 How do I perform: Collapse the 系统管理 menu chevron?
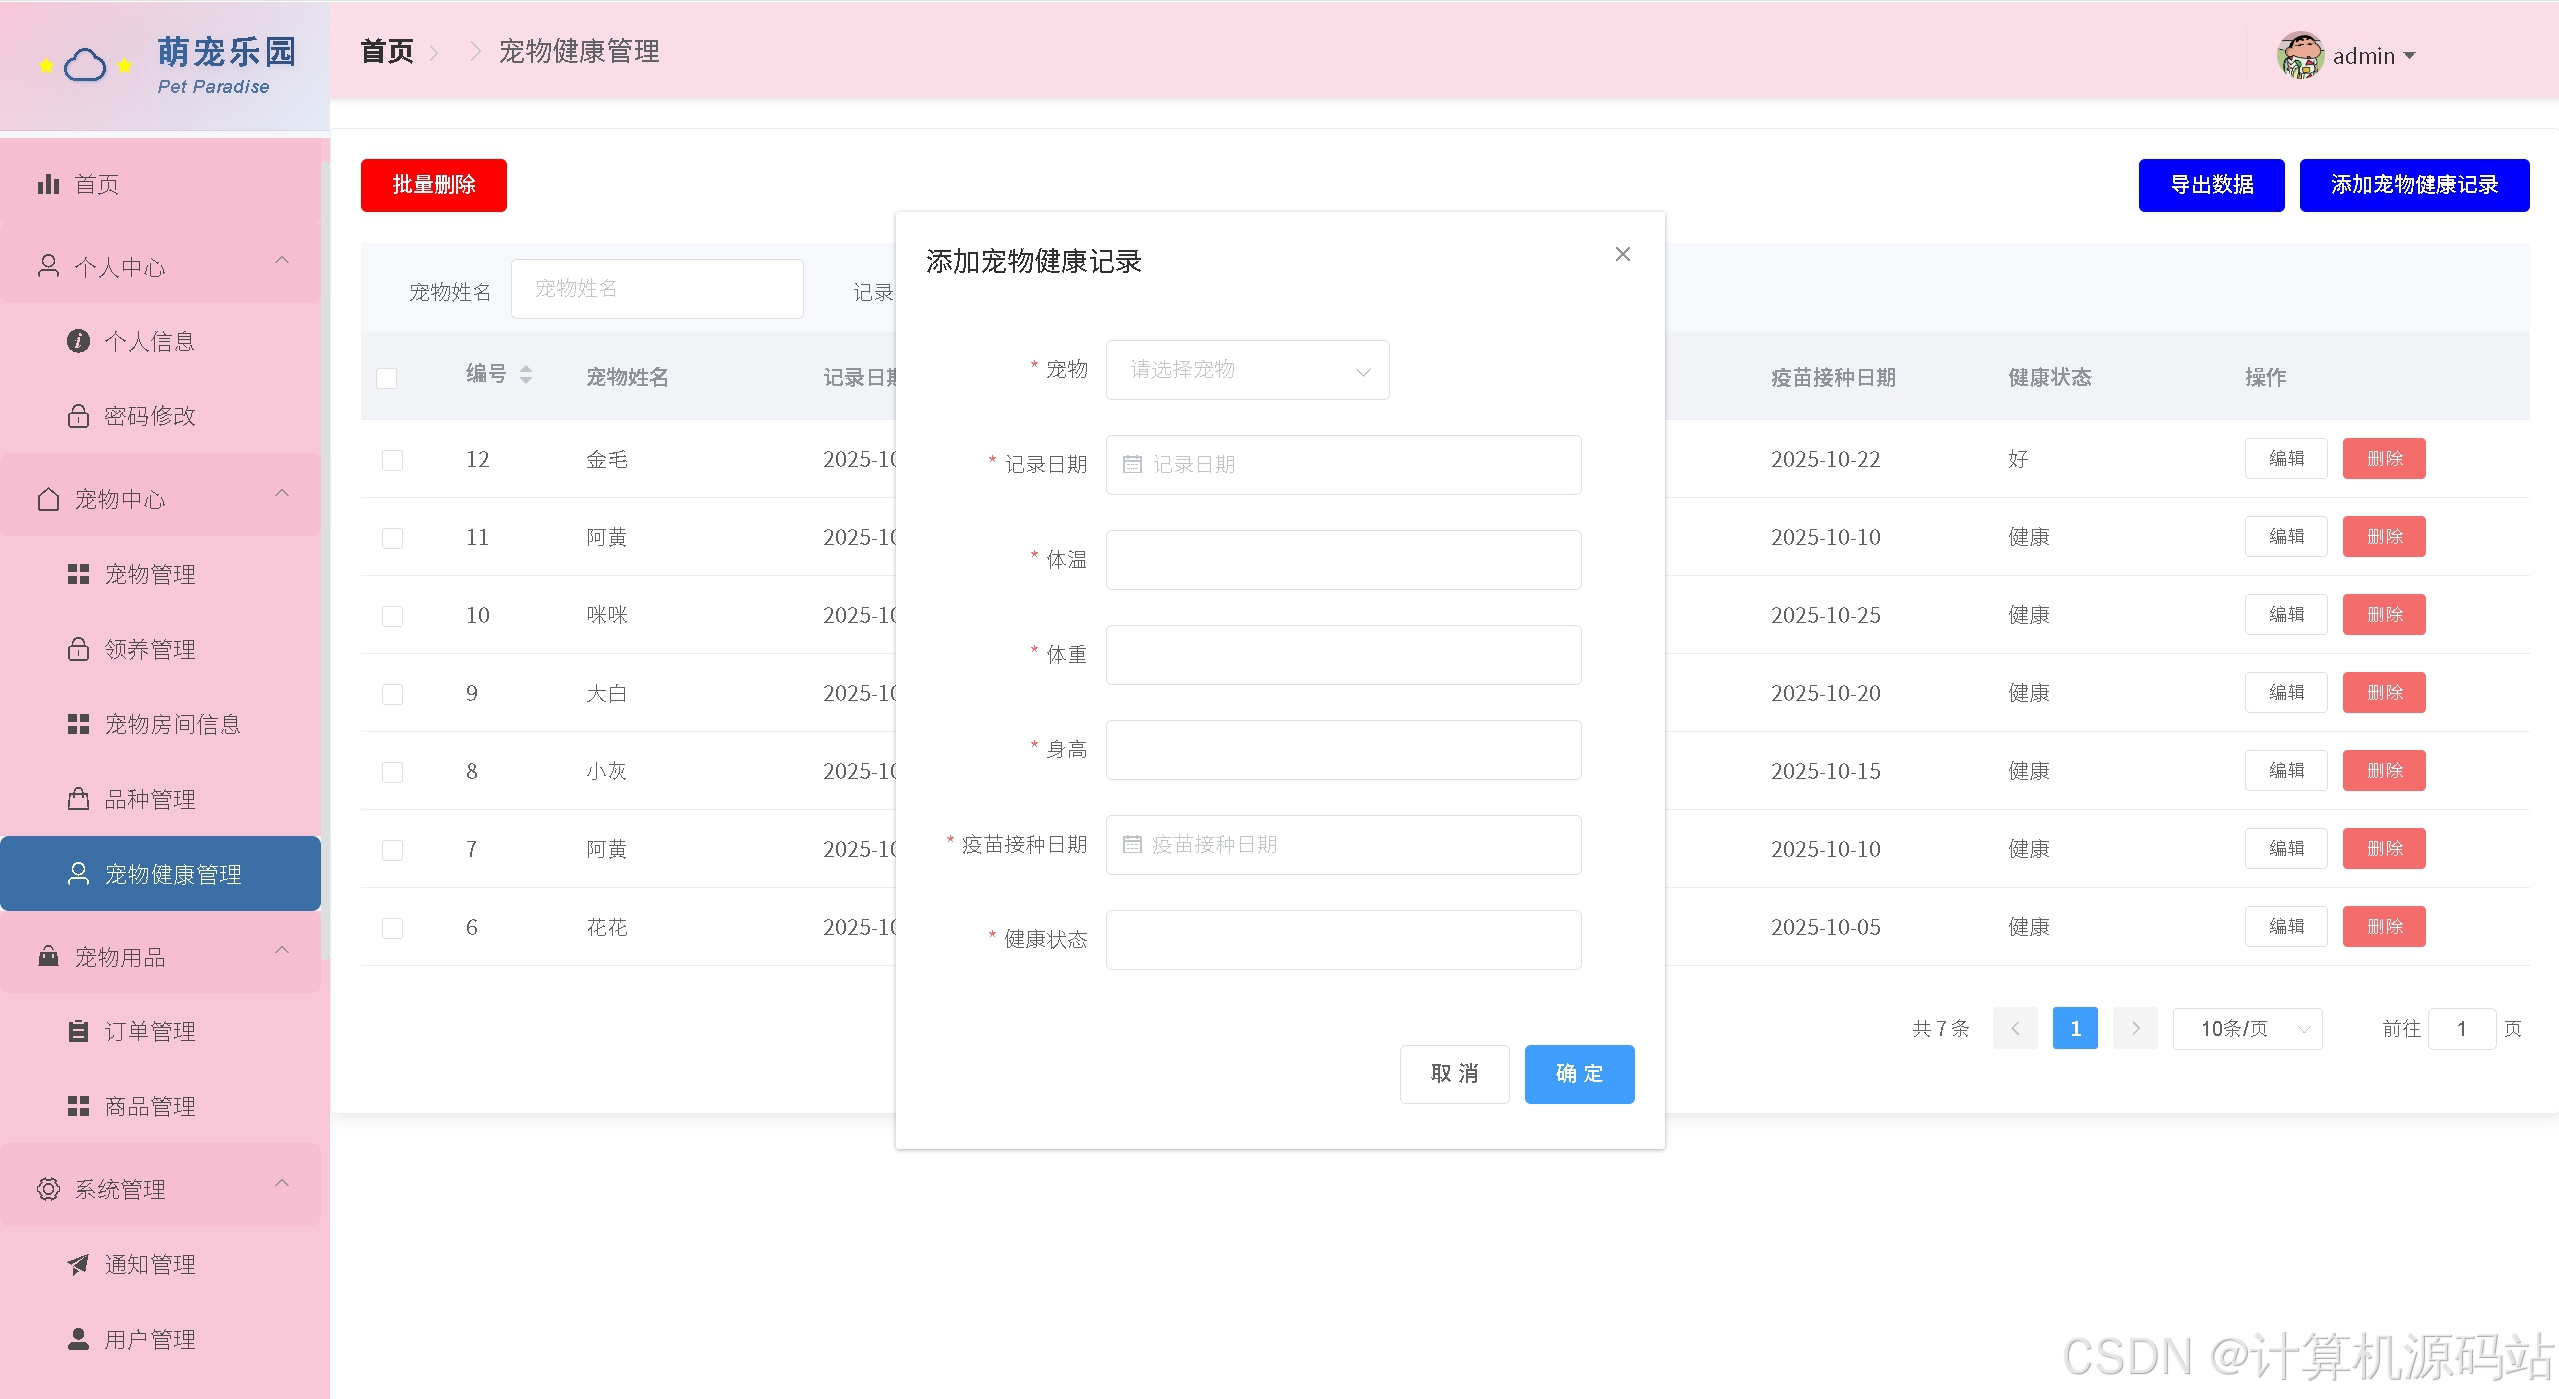tap(282, 1183)
